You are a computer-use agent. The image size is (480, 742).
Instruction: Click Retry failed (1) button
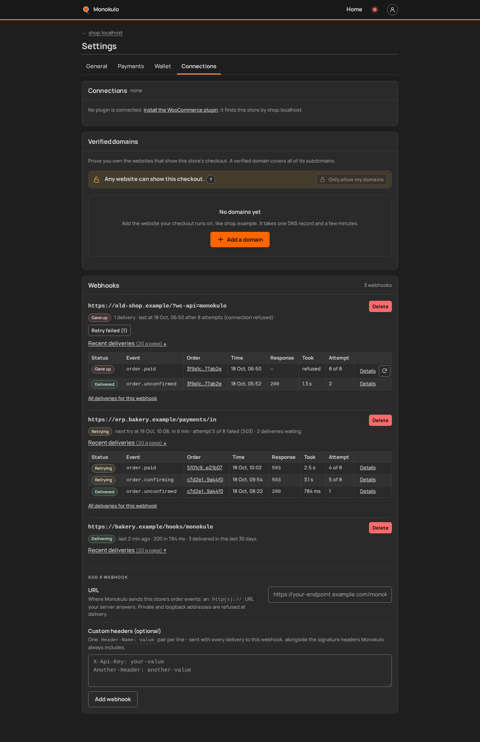pyautogui.click(x=109, y=330)
